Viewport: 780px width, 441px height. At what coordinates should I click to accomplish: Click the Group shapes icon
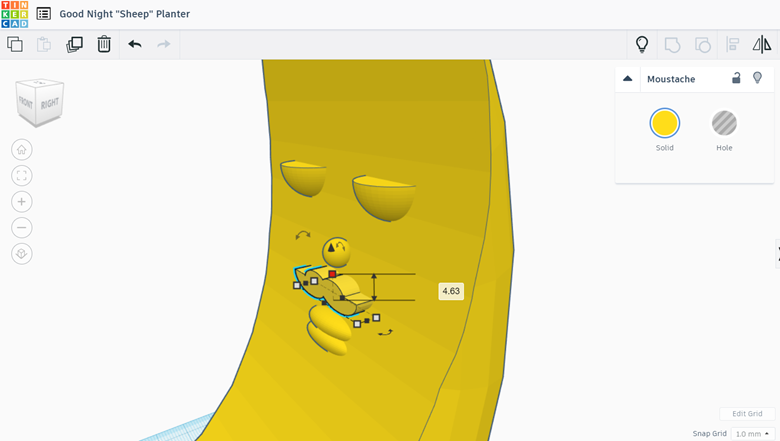672,45
